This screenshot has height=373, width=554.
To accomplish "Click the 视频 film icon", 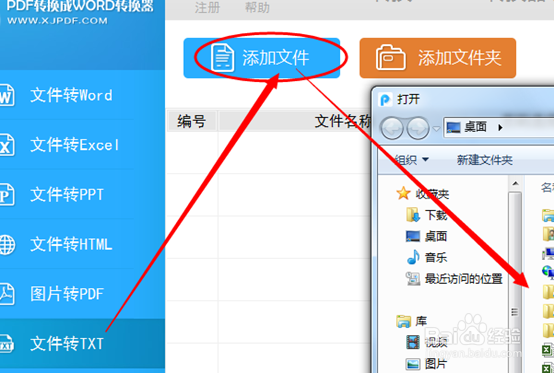I will click(x=413, y=342).
